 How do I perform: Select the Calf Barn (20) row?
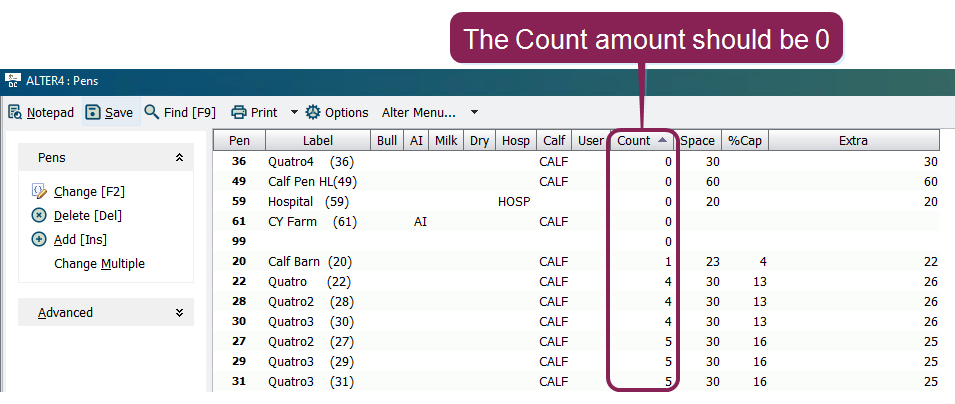tap(576, 261)
